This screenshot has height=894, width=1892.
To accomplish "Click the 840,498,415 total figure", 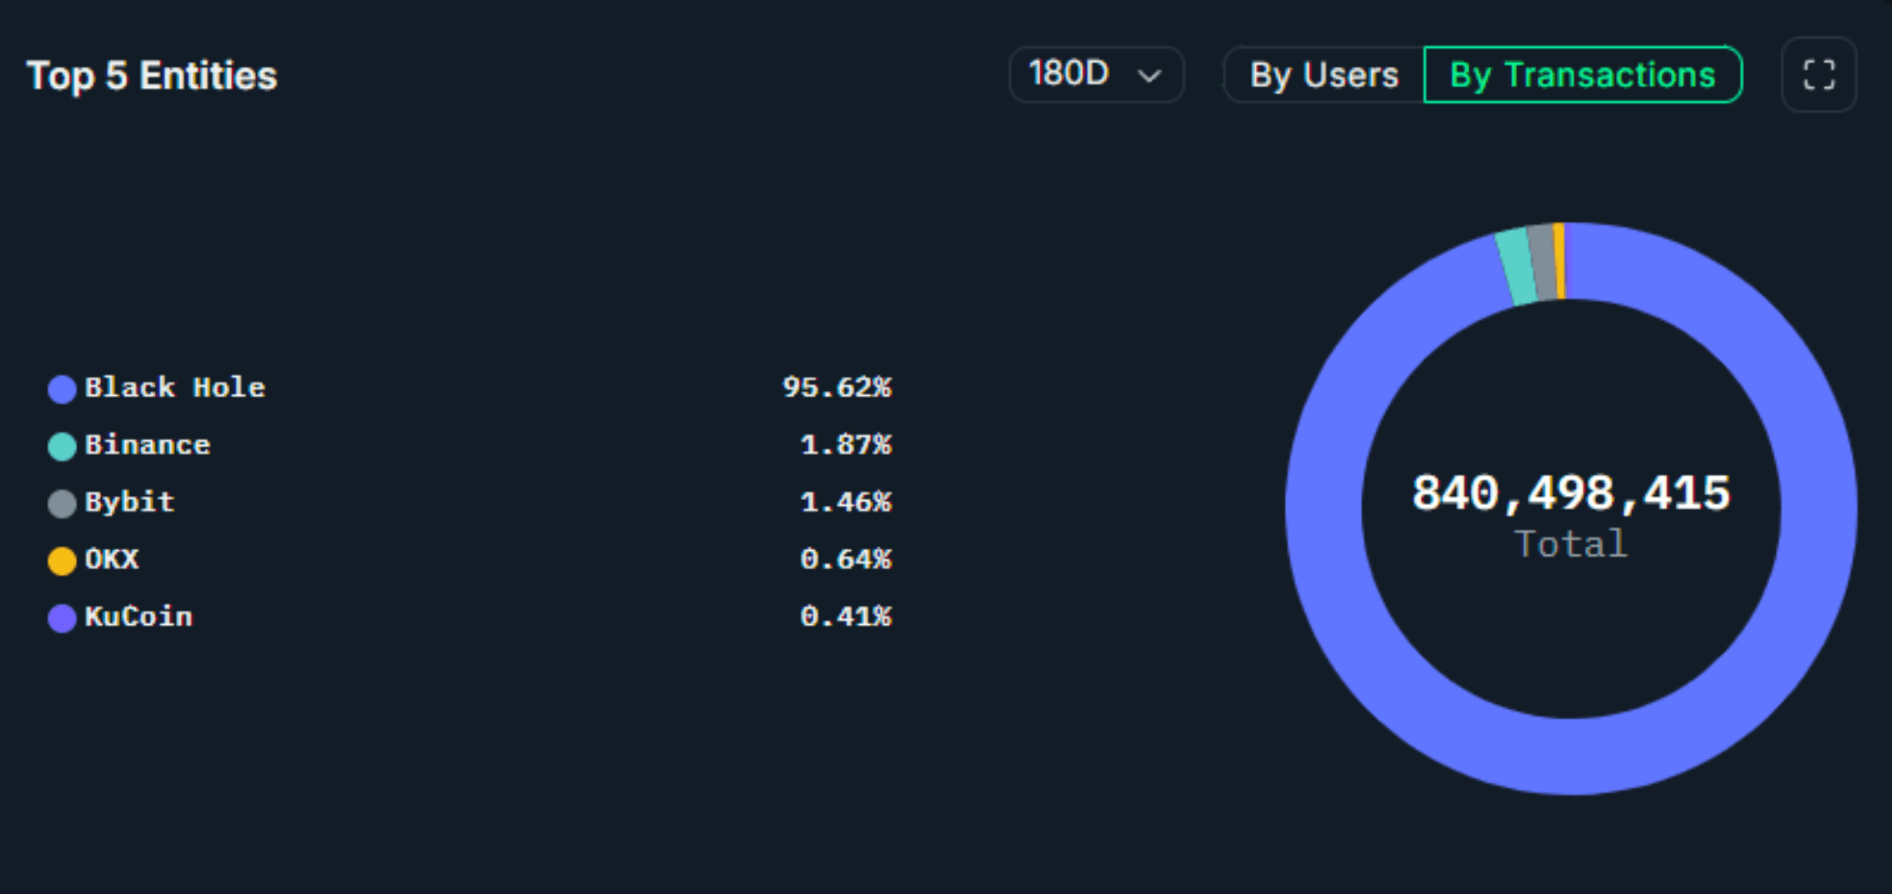I will point(1570,493).
